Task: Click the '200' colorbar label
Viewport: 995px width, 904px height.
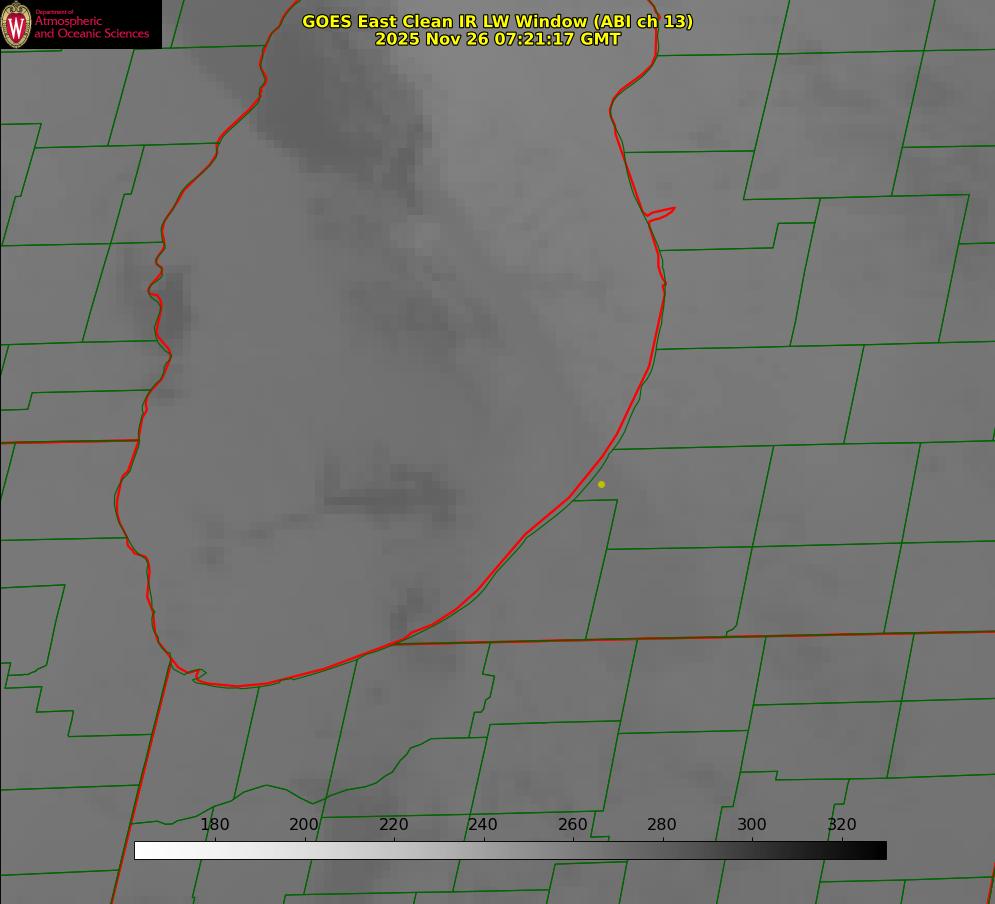Action: tap(304, 824)
